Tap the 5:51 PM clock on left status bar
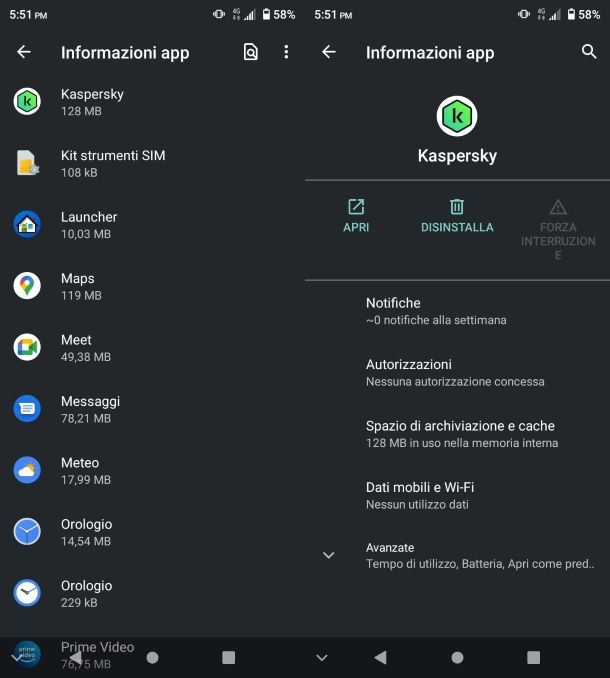This screenshot has width=610, height=678. tap(28, 15)
